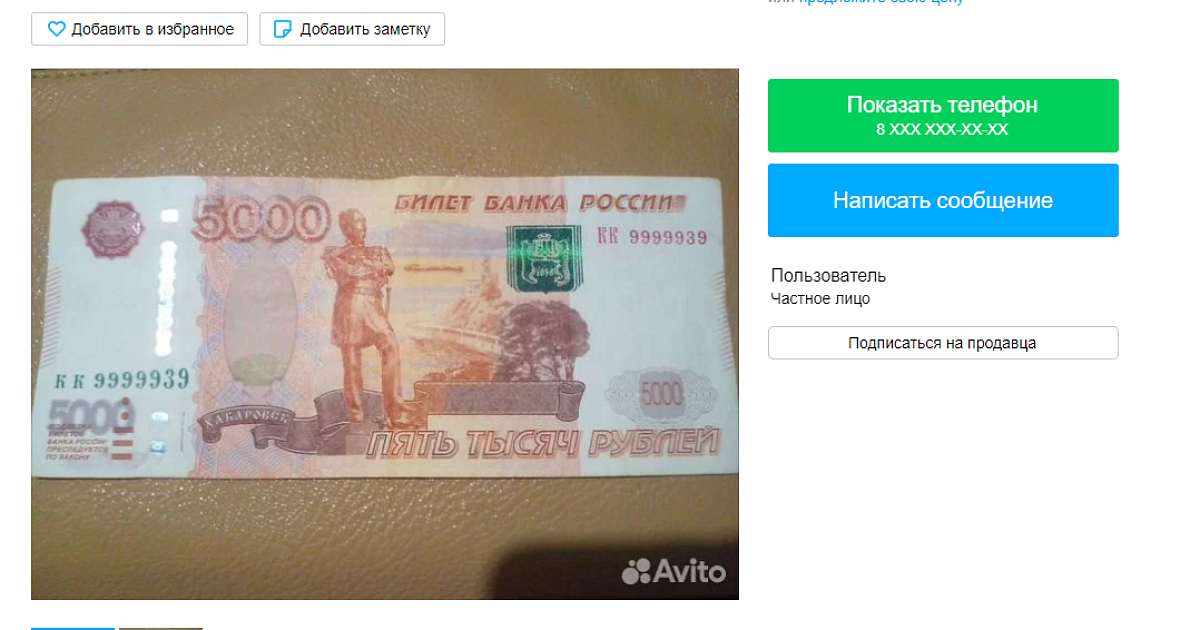Click the large 5000 numeral on banknote
This screenshot has width=1200, height=630.
pyautogui.click(x=261, y=217)
